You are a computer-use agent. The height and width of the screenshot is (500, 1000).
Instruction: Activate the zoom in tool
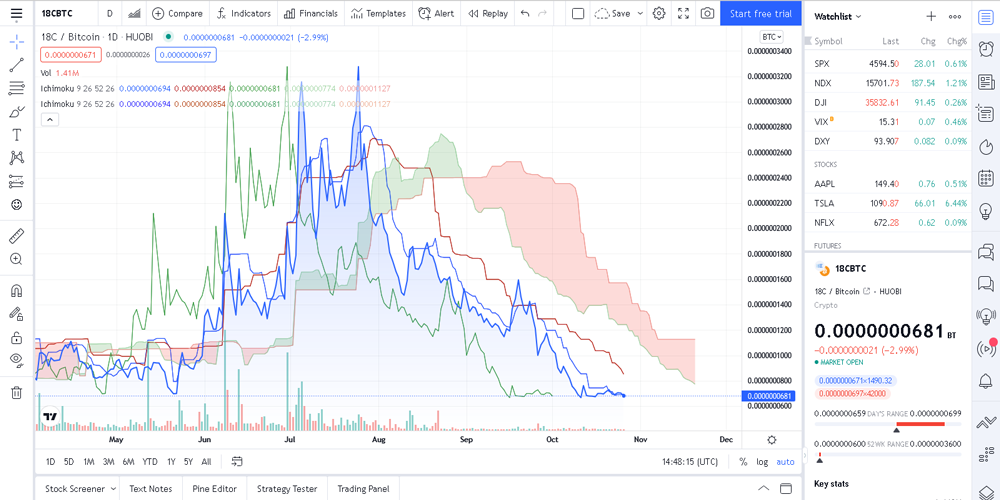tap(17, 259)
